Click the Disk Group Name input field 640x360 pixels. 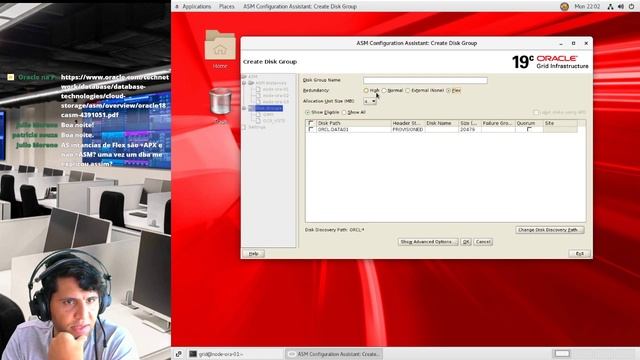(x=425, y=80)
